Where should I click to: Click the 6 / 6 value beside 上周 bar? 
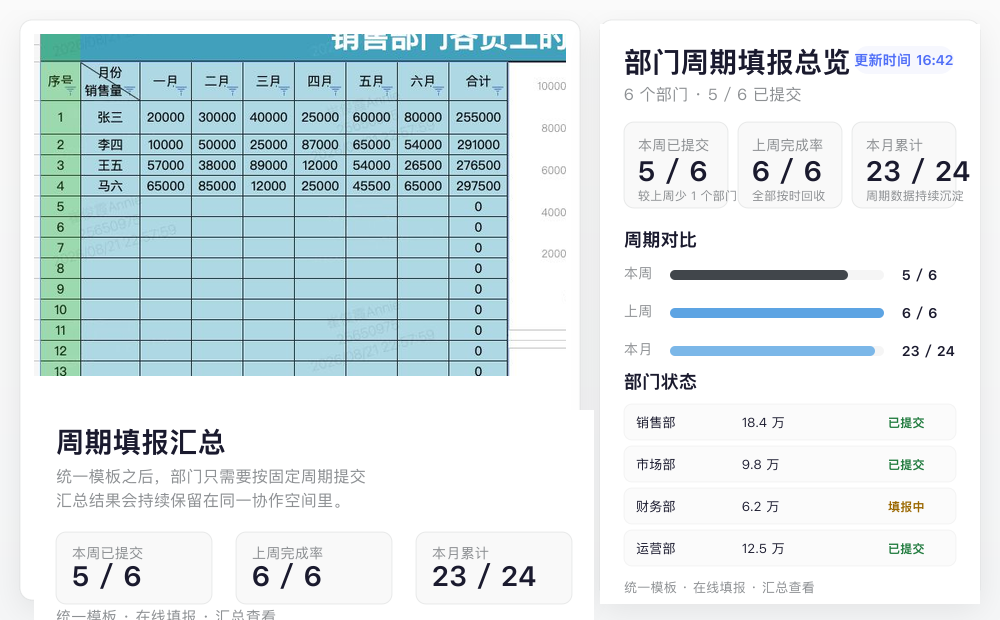pyautogui.click(x=919, y=313)
